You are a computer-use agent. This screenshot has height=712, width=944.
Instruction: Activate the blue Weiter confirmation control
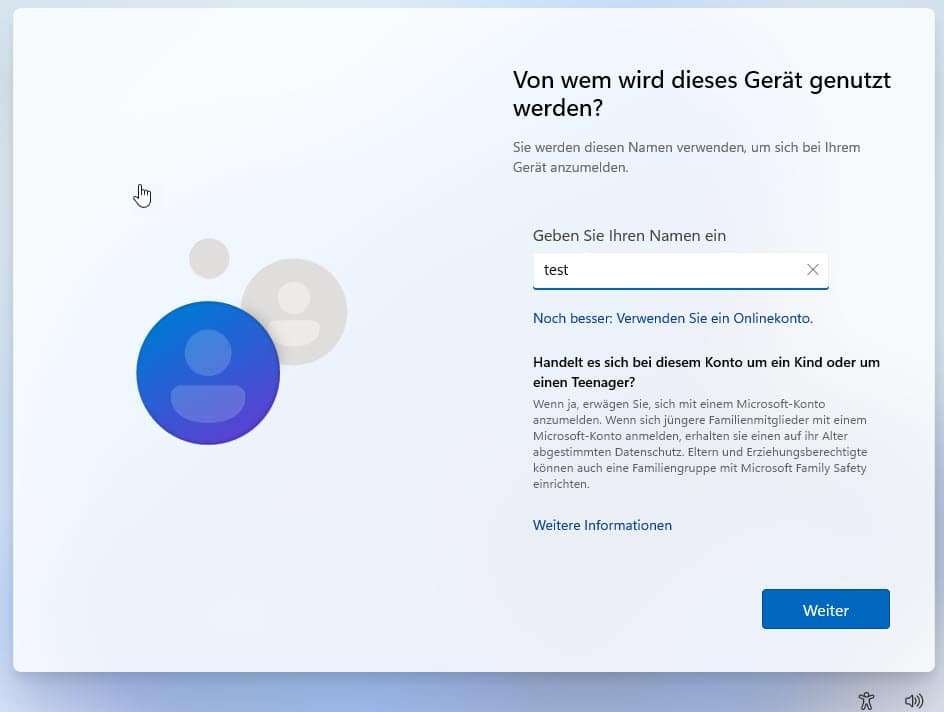pos(825,609)
